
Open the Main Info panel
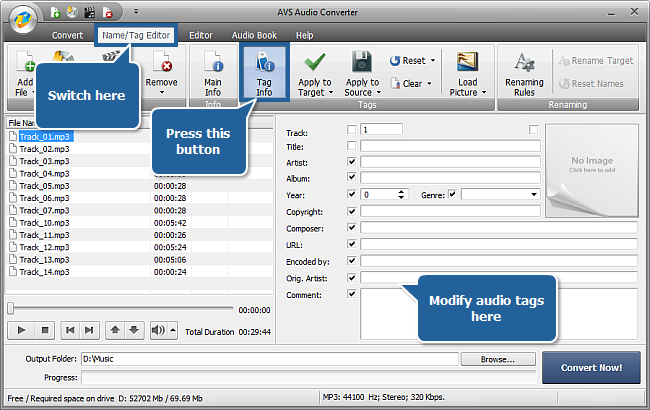[x=213, y=74]
